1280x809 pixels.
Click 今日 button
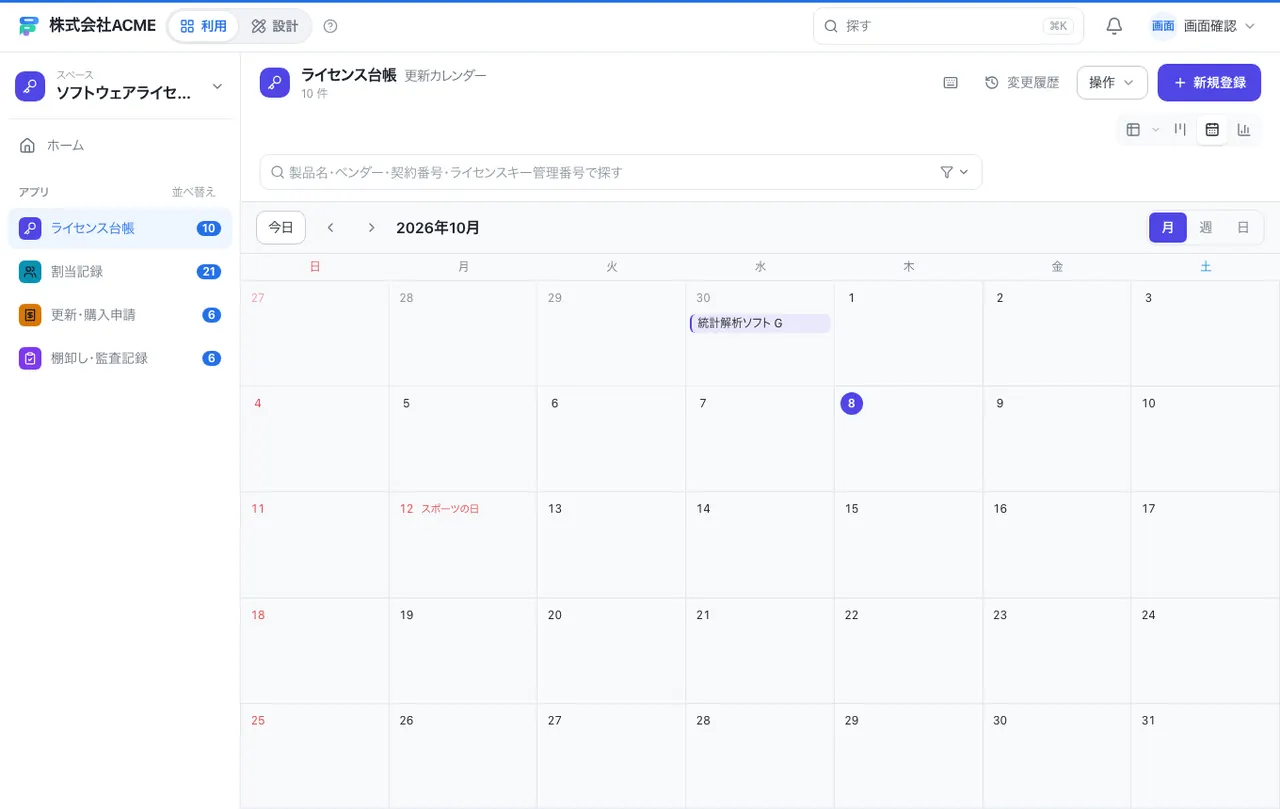(x=281, y=228)
